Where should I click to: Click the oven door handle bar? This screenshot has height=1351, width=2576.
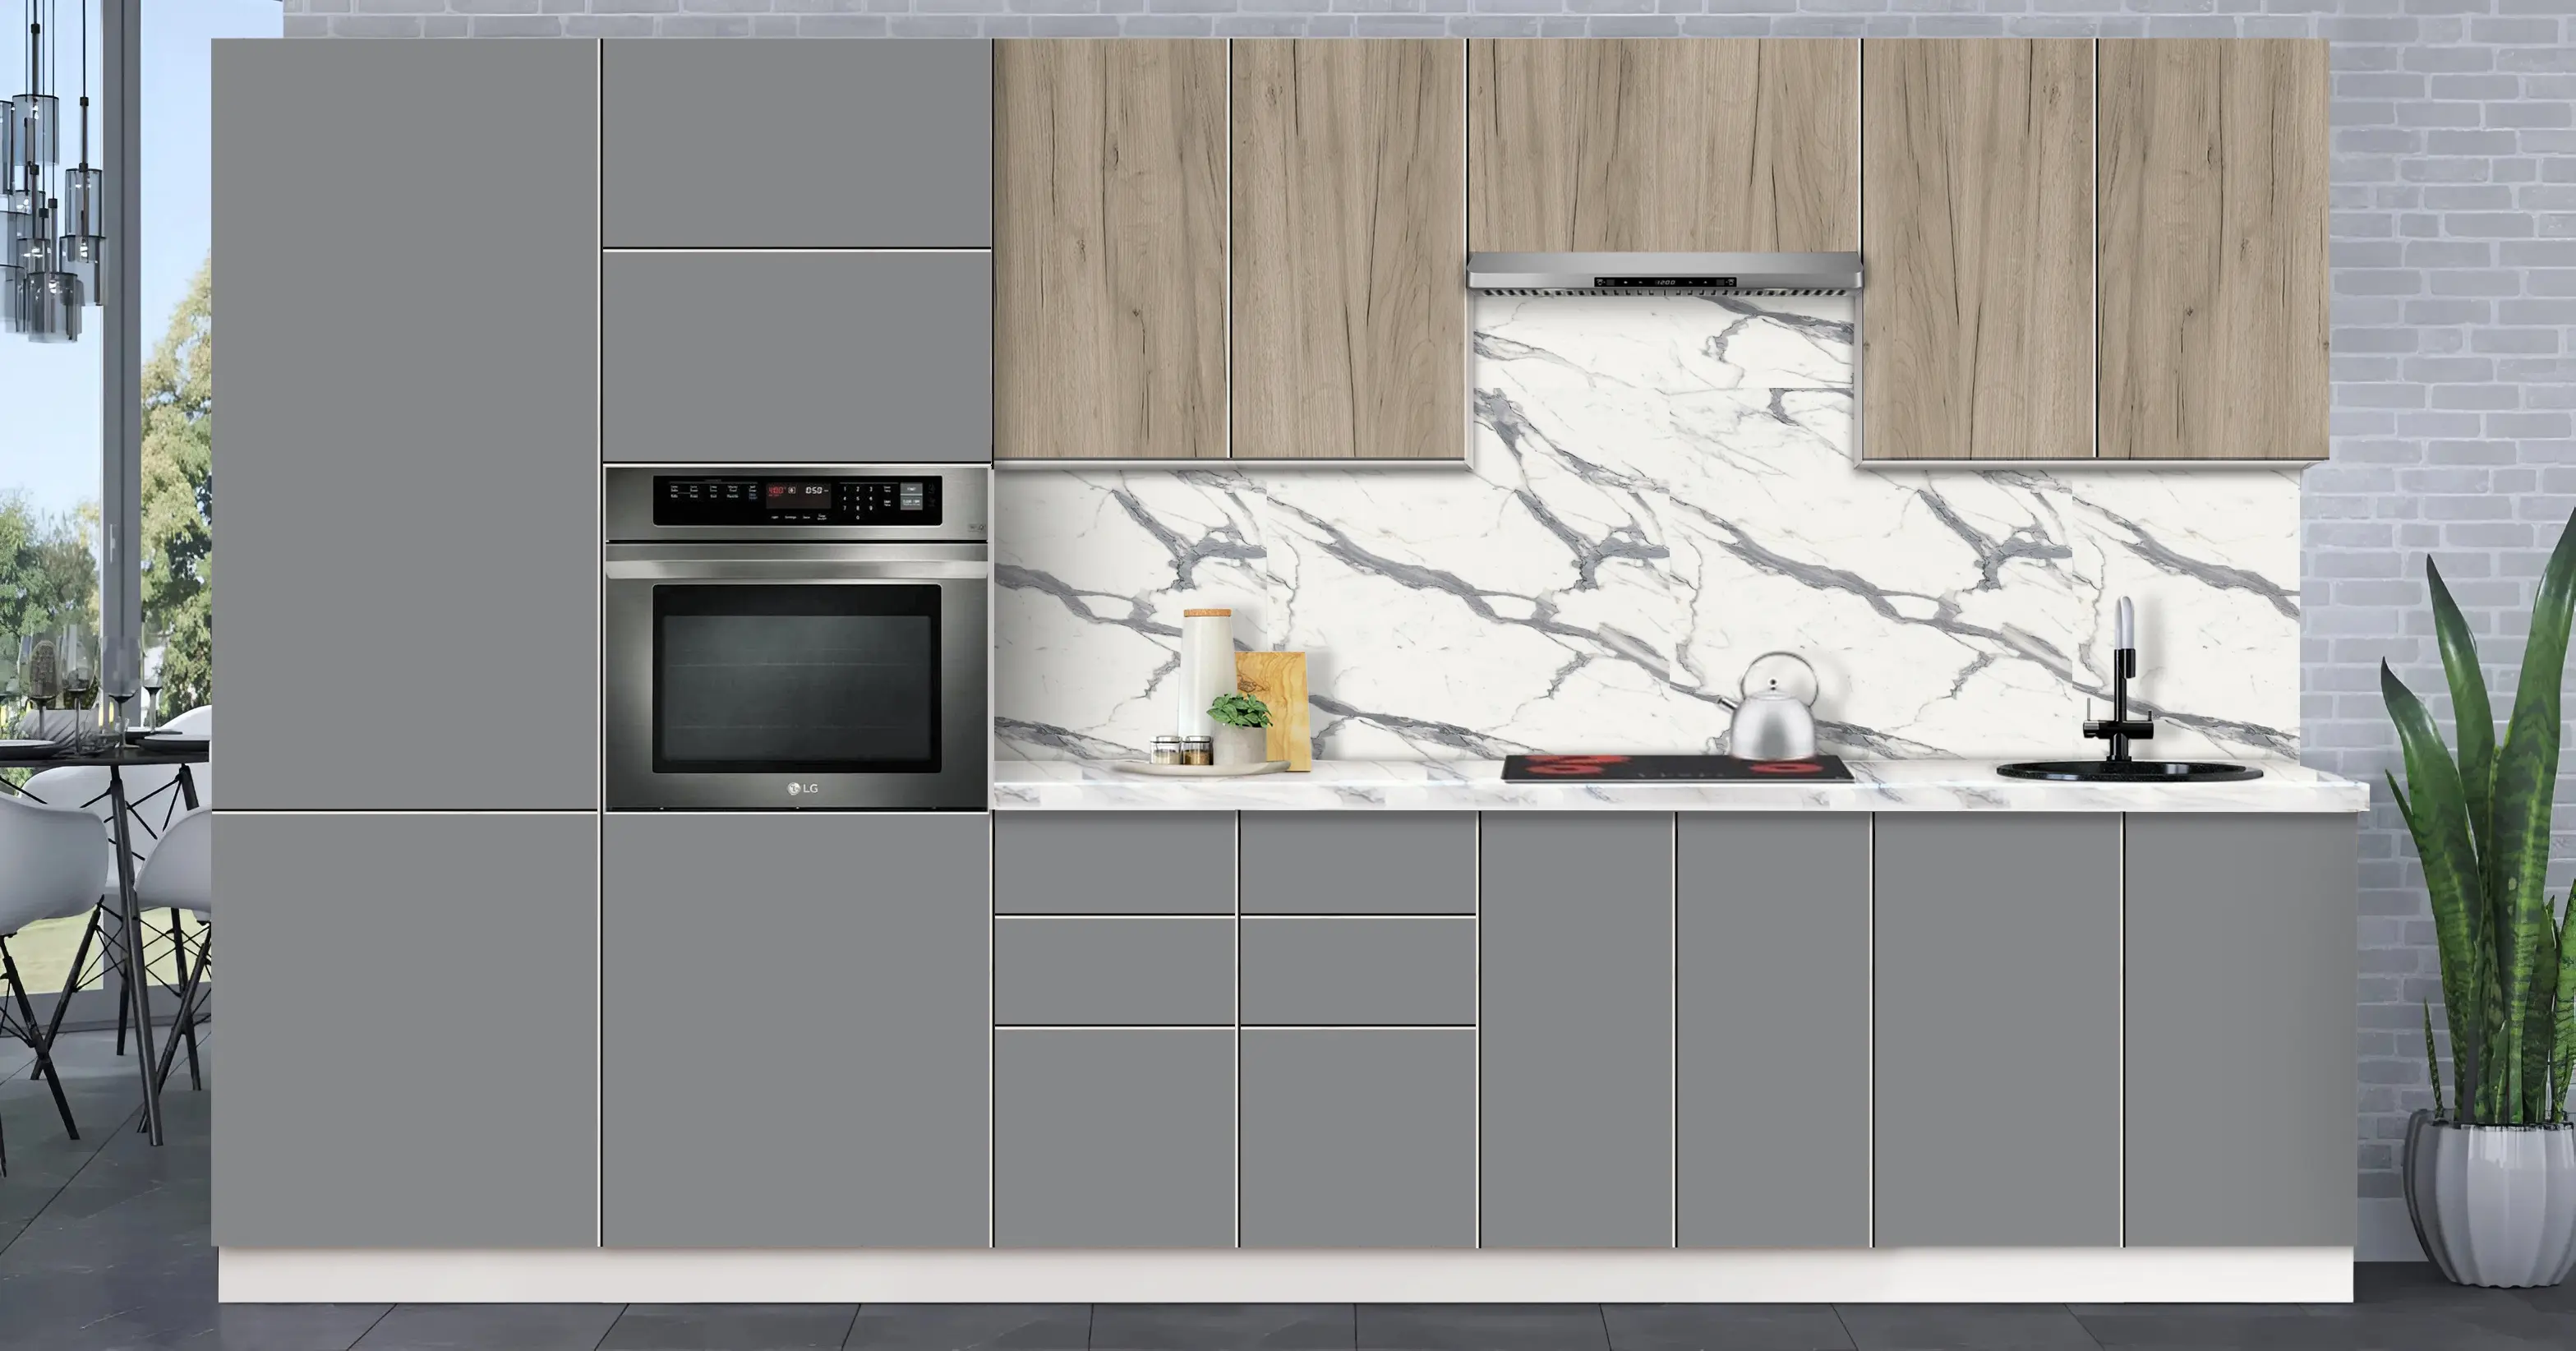(796, 569)
